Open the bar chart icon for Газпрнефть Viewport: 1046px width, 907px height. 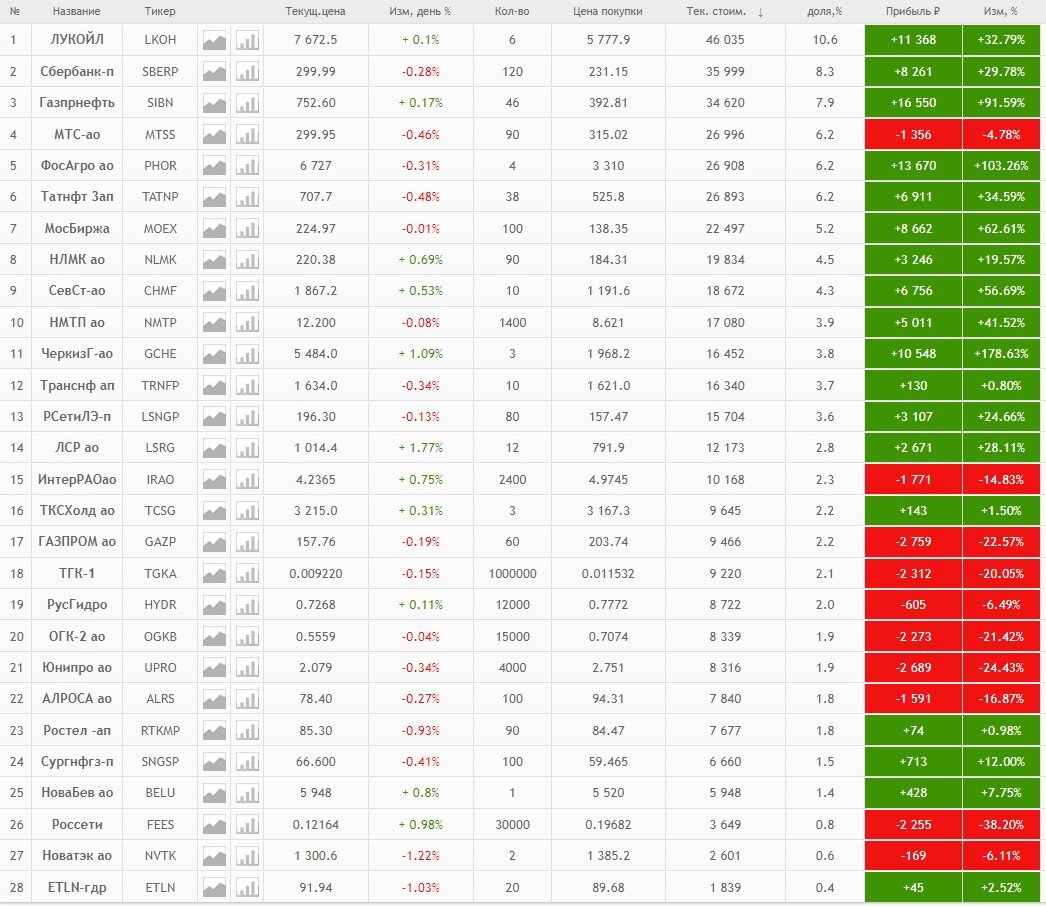pyautogui.click(x=247, y=103)
